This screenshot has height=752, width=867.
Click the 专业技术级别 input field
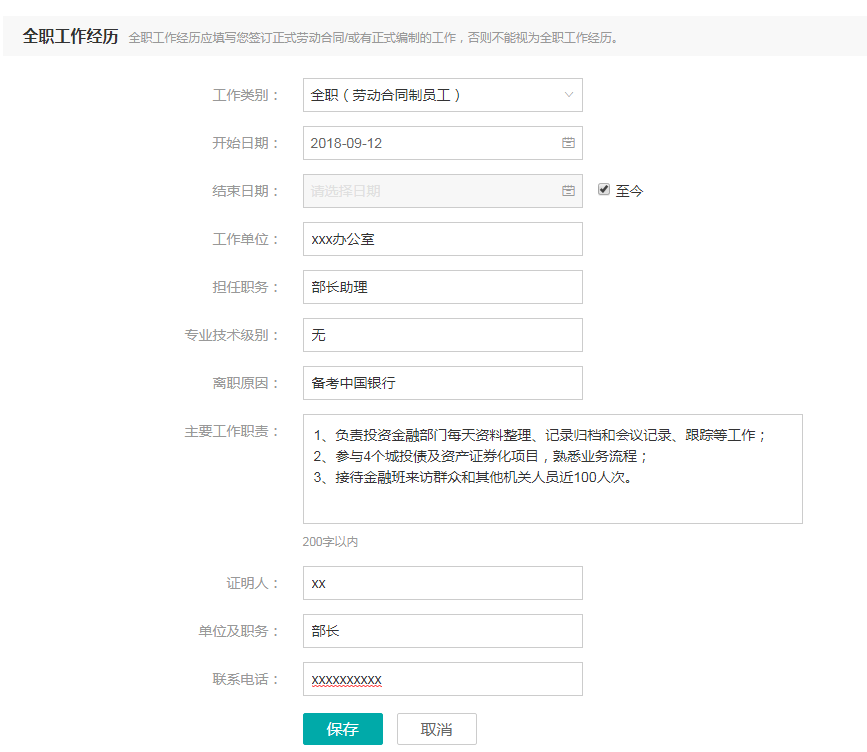pyautogui.click(x=442, y=335)
